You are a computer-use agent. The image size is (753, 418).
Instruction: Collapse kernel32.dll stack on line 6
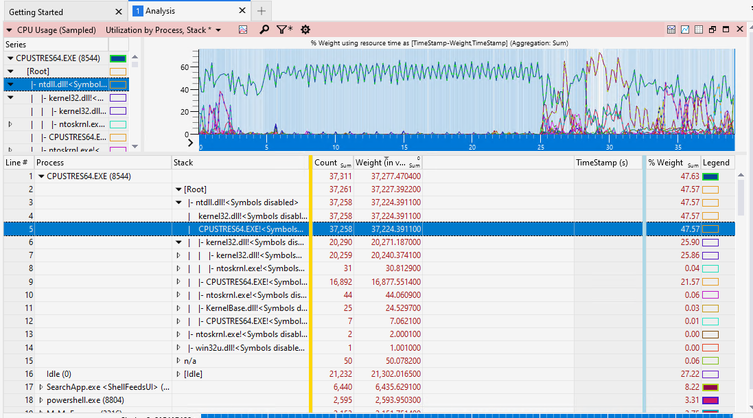point(179,242)
